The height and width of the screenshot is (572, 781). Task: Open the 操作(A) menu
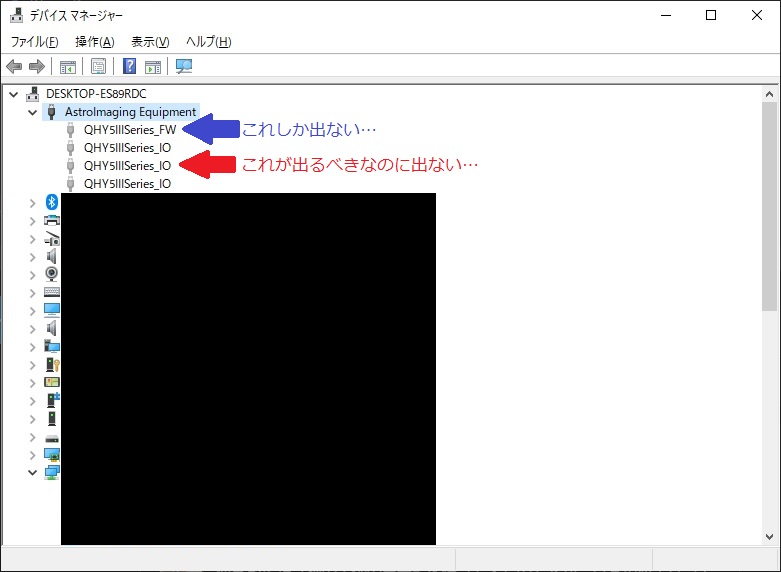click(x=95, y=41)
